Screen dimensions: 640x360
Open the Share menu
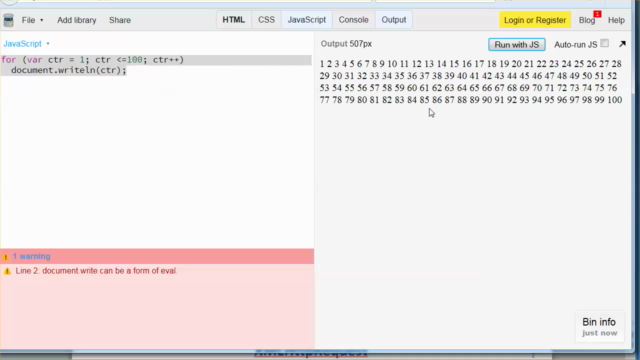click(x=120, y=20)
